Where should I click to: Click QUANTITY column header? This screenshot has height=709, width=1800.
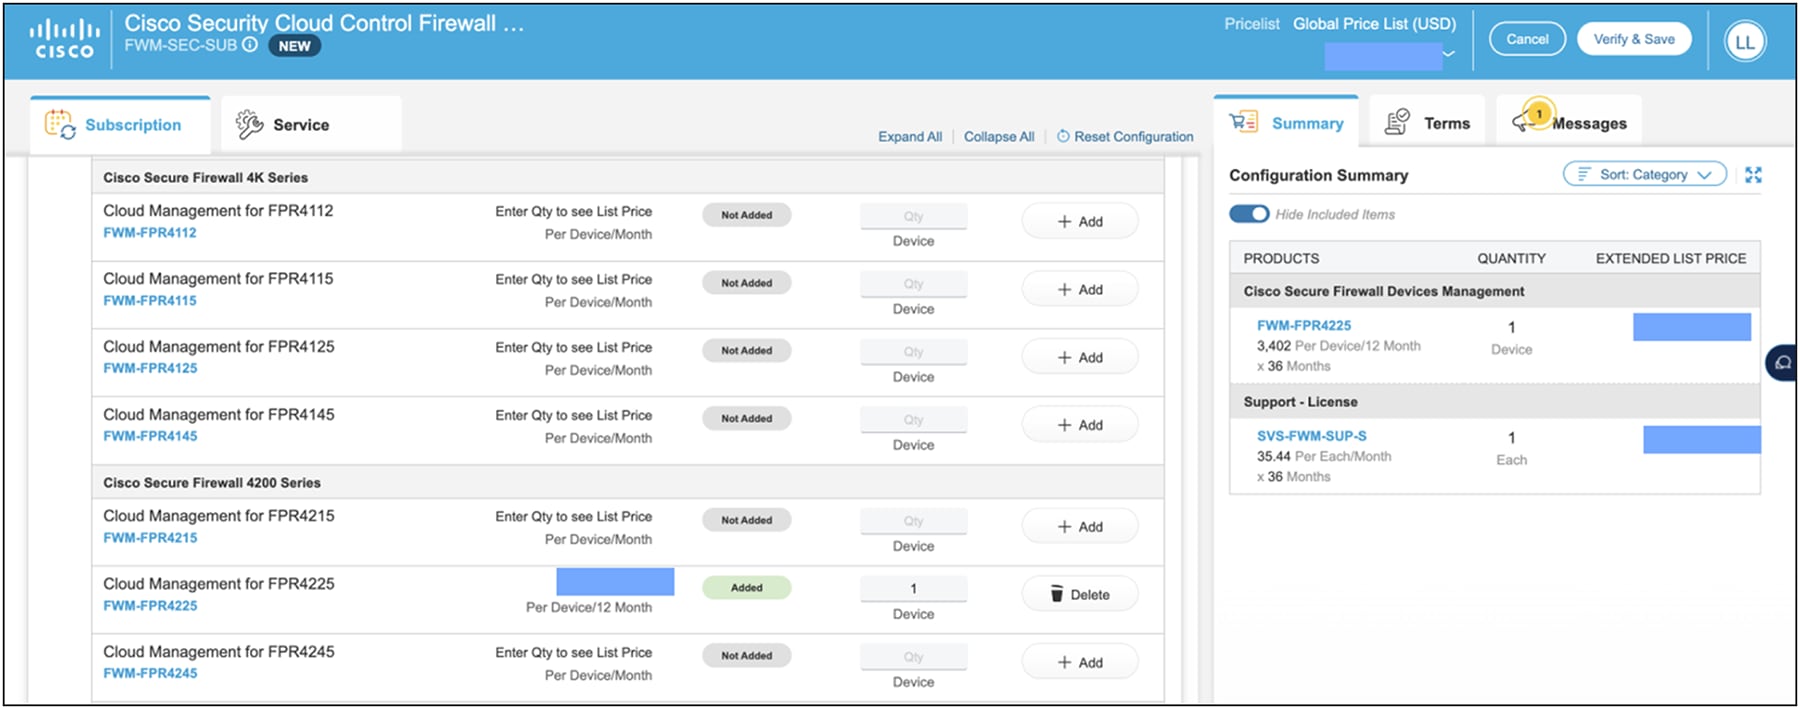[1511, 258]
